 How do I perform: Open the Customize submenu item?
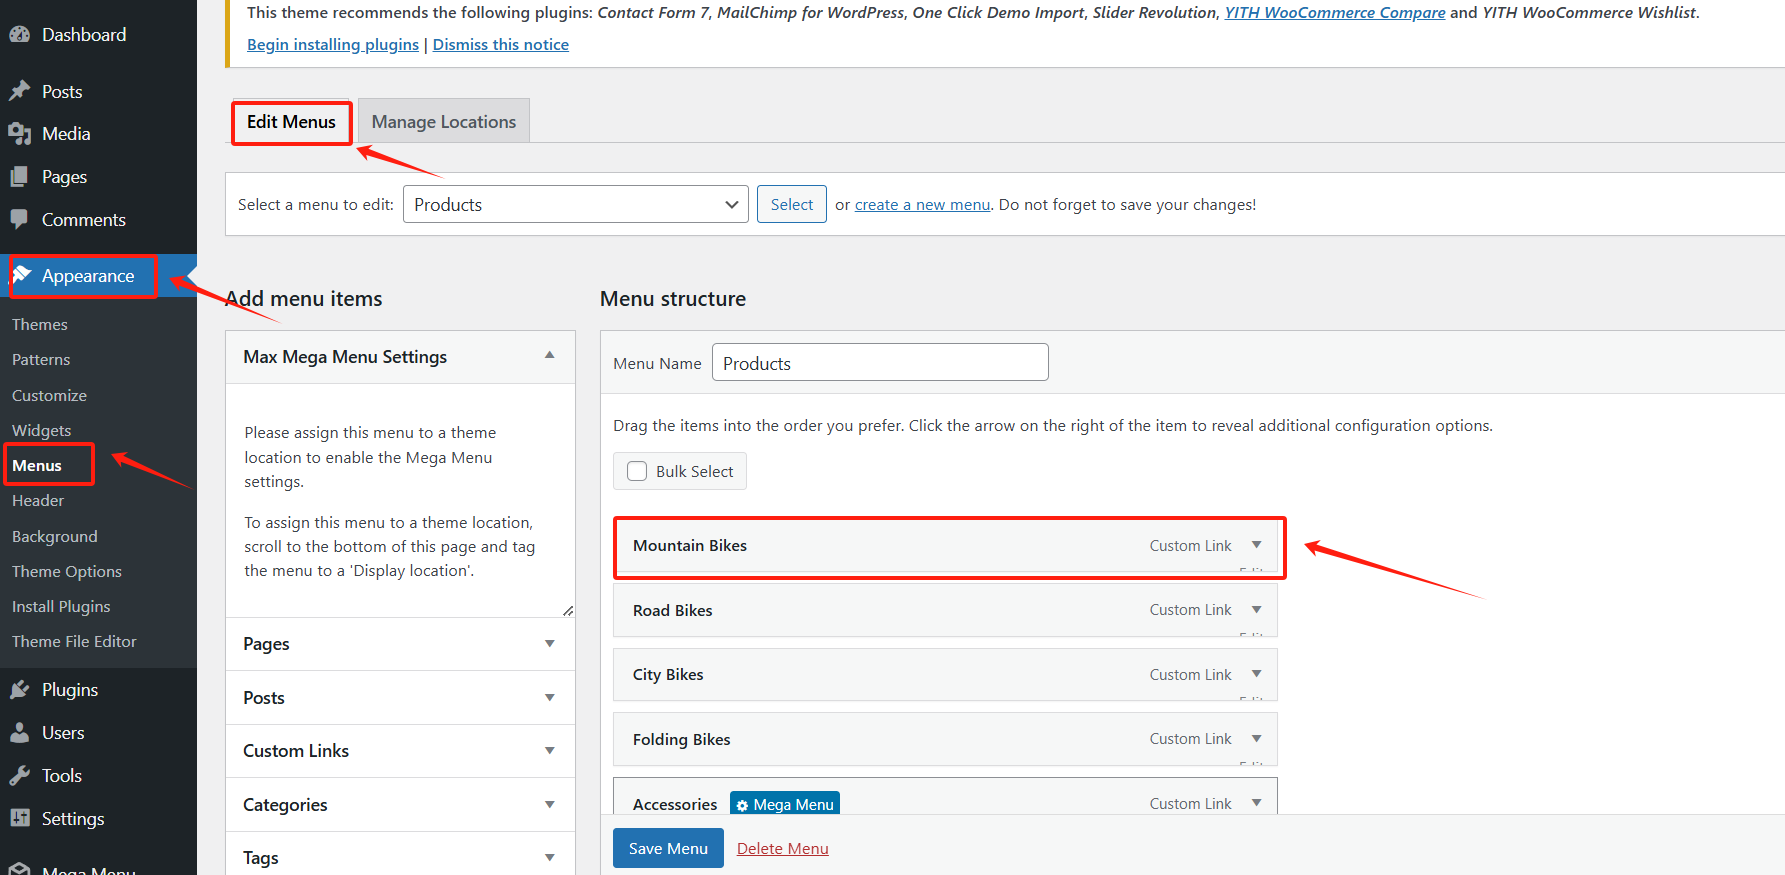pos(49,395)
